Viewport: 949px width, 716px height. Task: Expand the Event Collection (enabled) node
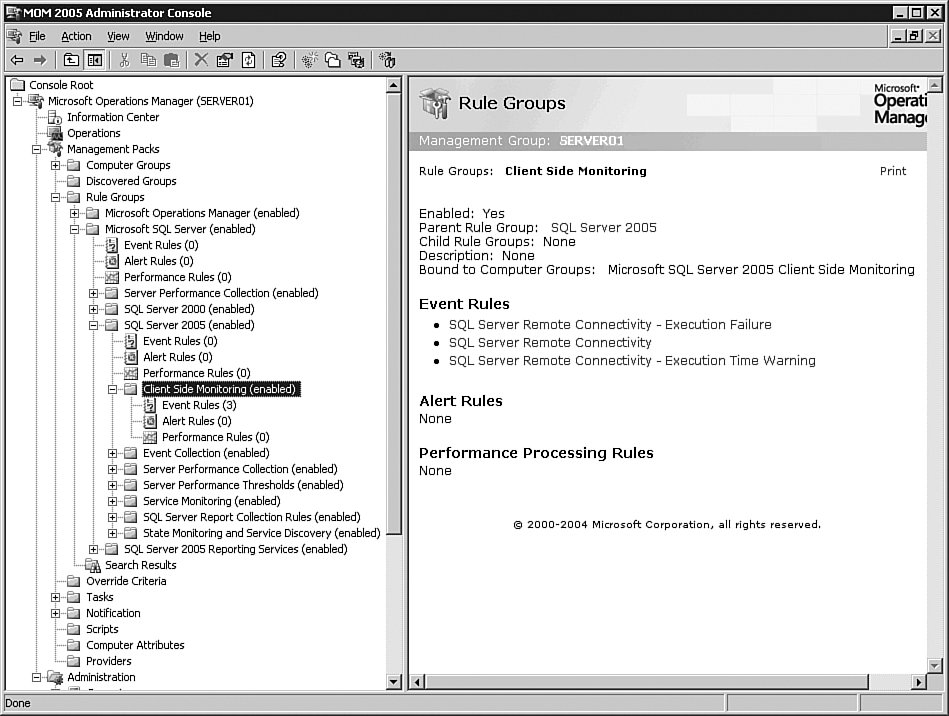tap(113, 453)
